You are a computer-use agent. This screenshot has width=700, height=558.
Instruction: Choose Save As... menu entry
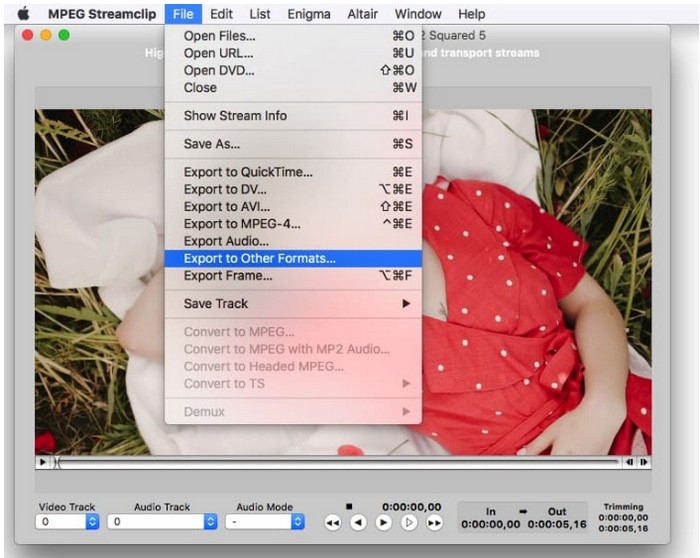293,144
